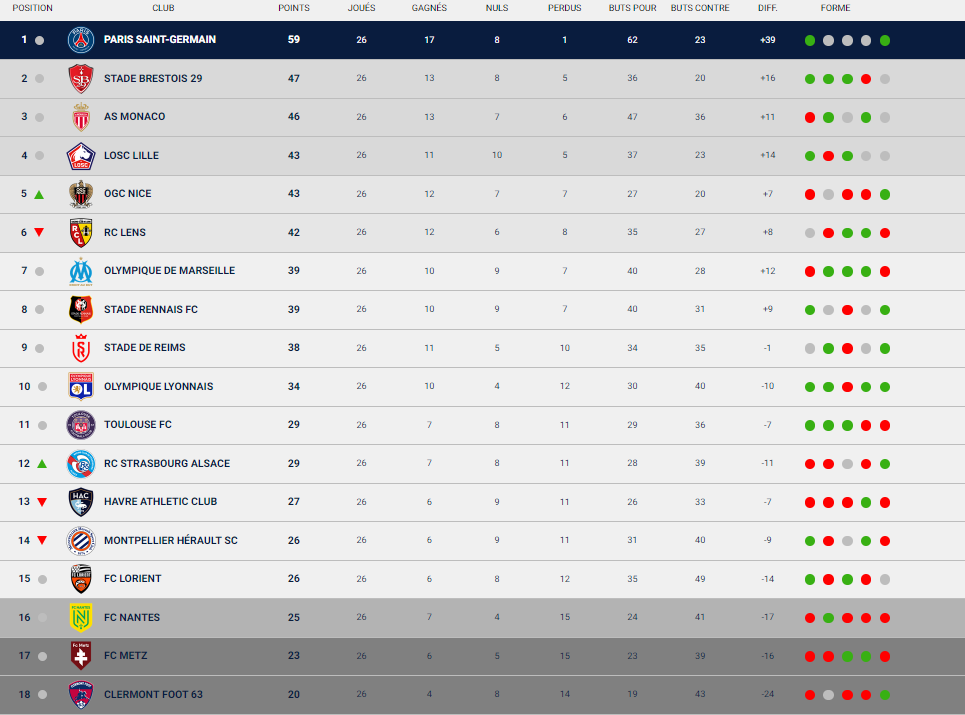Click Montpellier red down-arrow indicator
965x715 pixels.
[42, 540]
